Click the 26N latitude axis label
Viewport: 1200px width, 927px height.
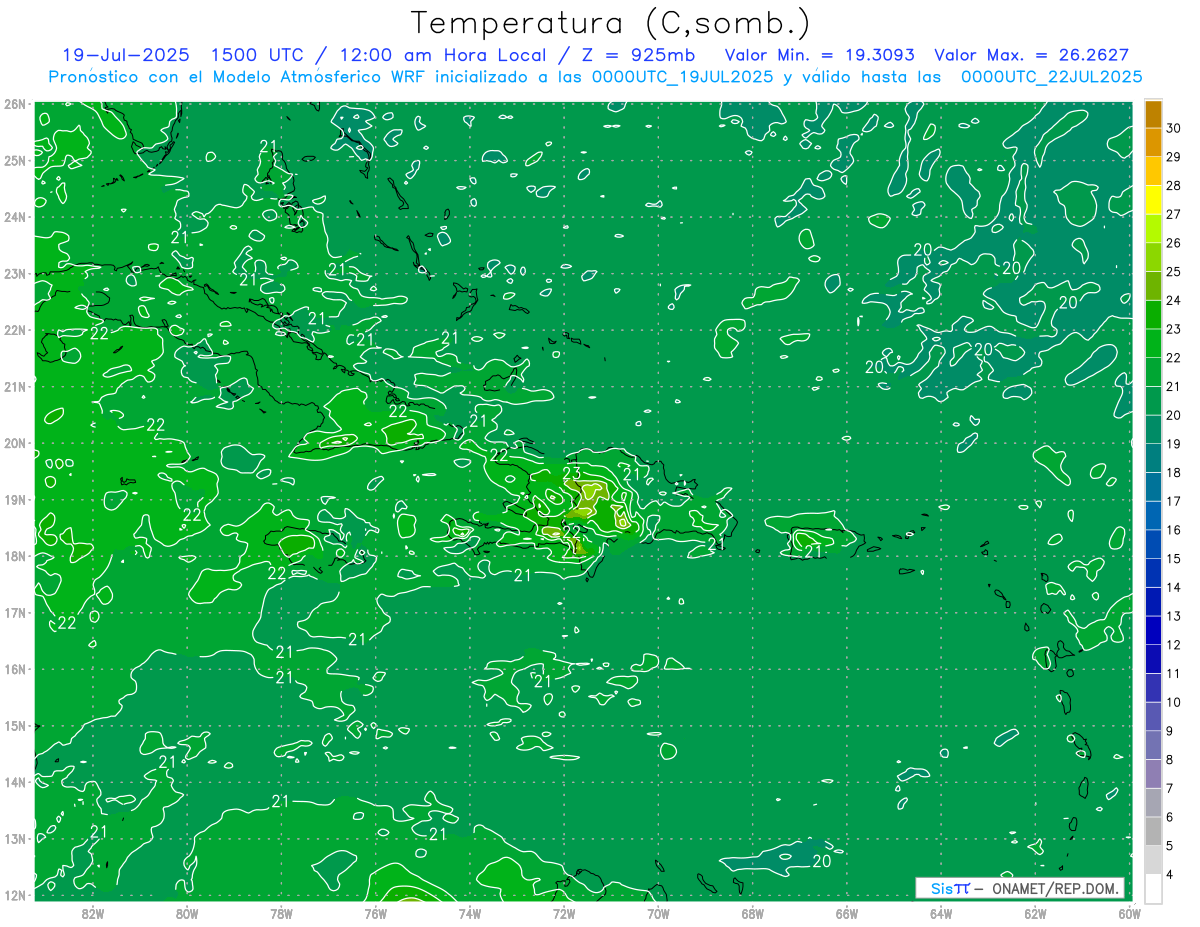(15, 104)
